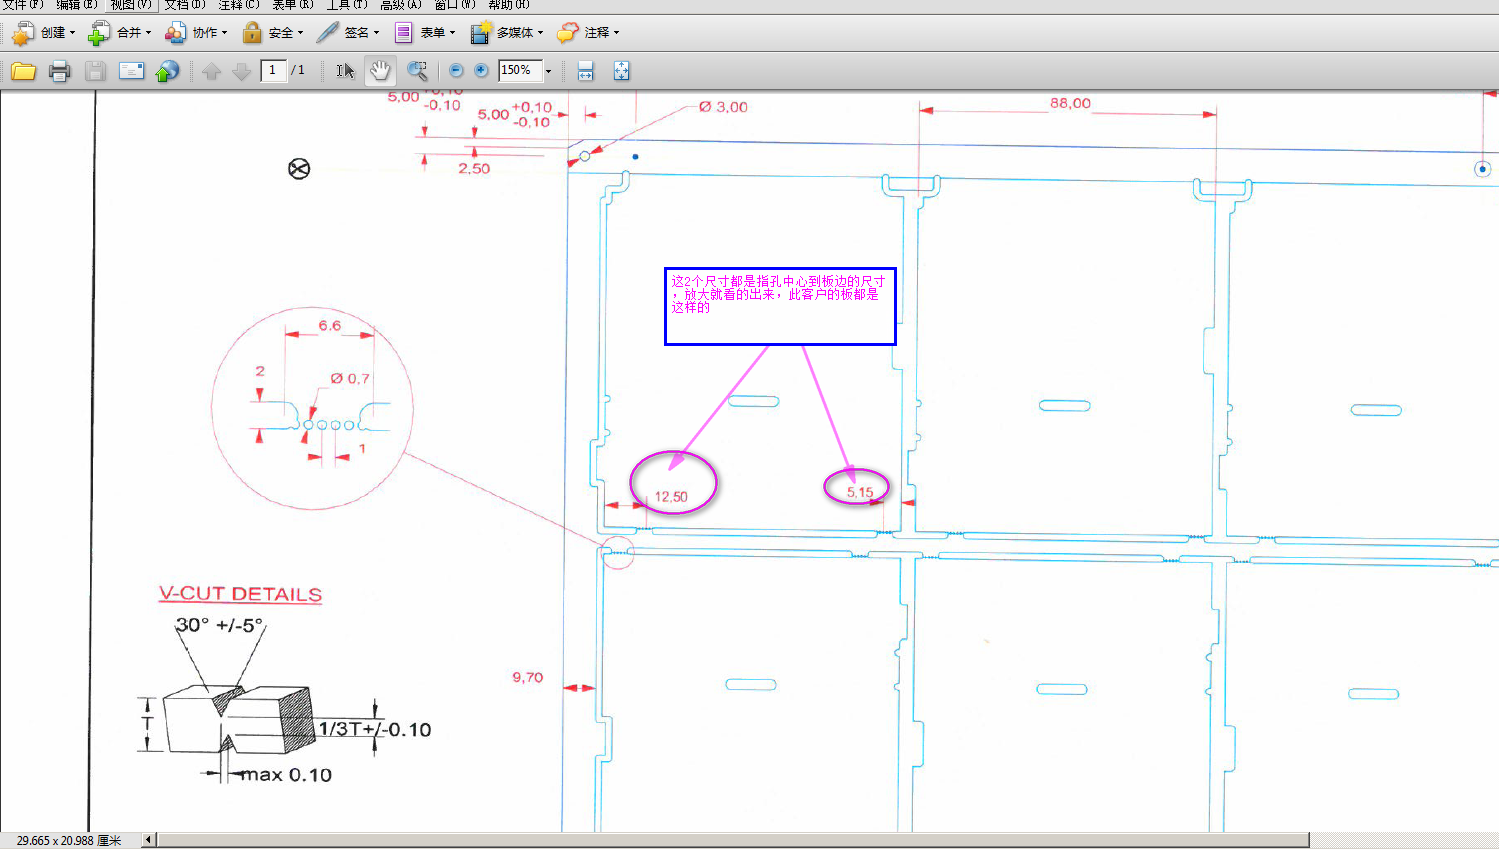Click the Ø 3,00 hole dimension
This screenshot has width=1499, height=849.
[x=723, y=107]
